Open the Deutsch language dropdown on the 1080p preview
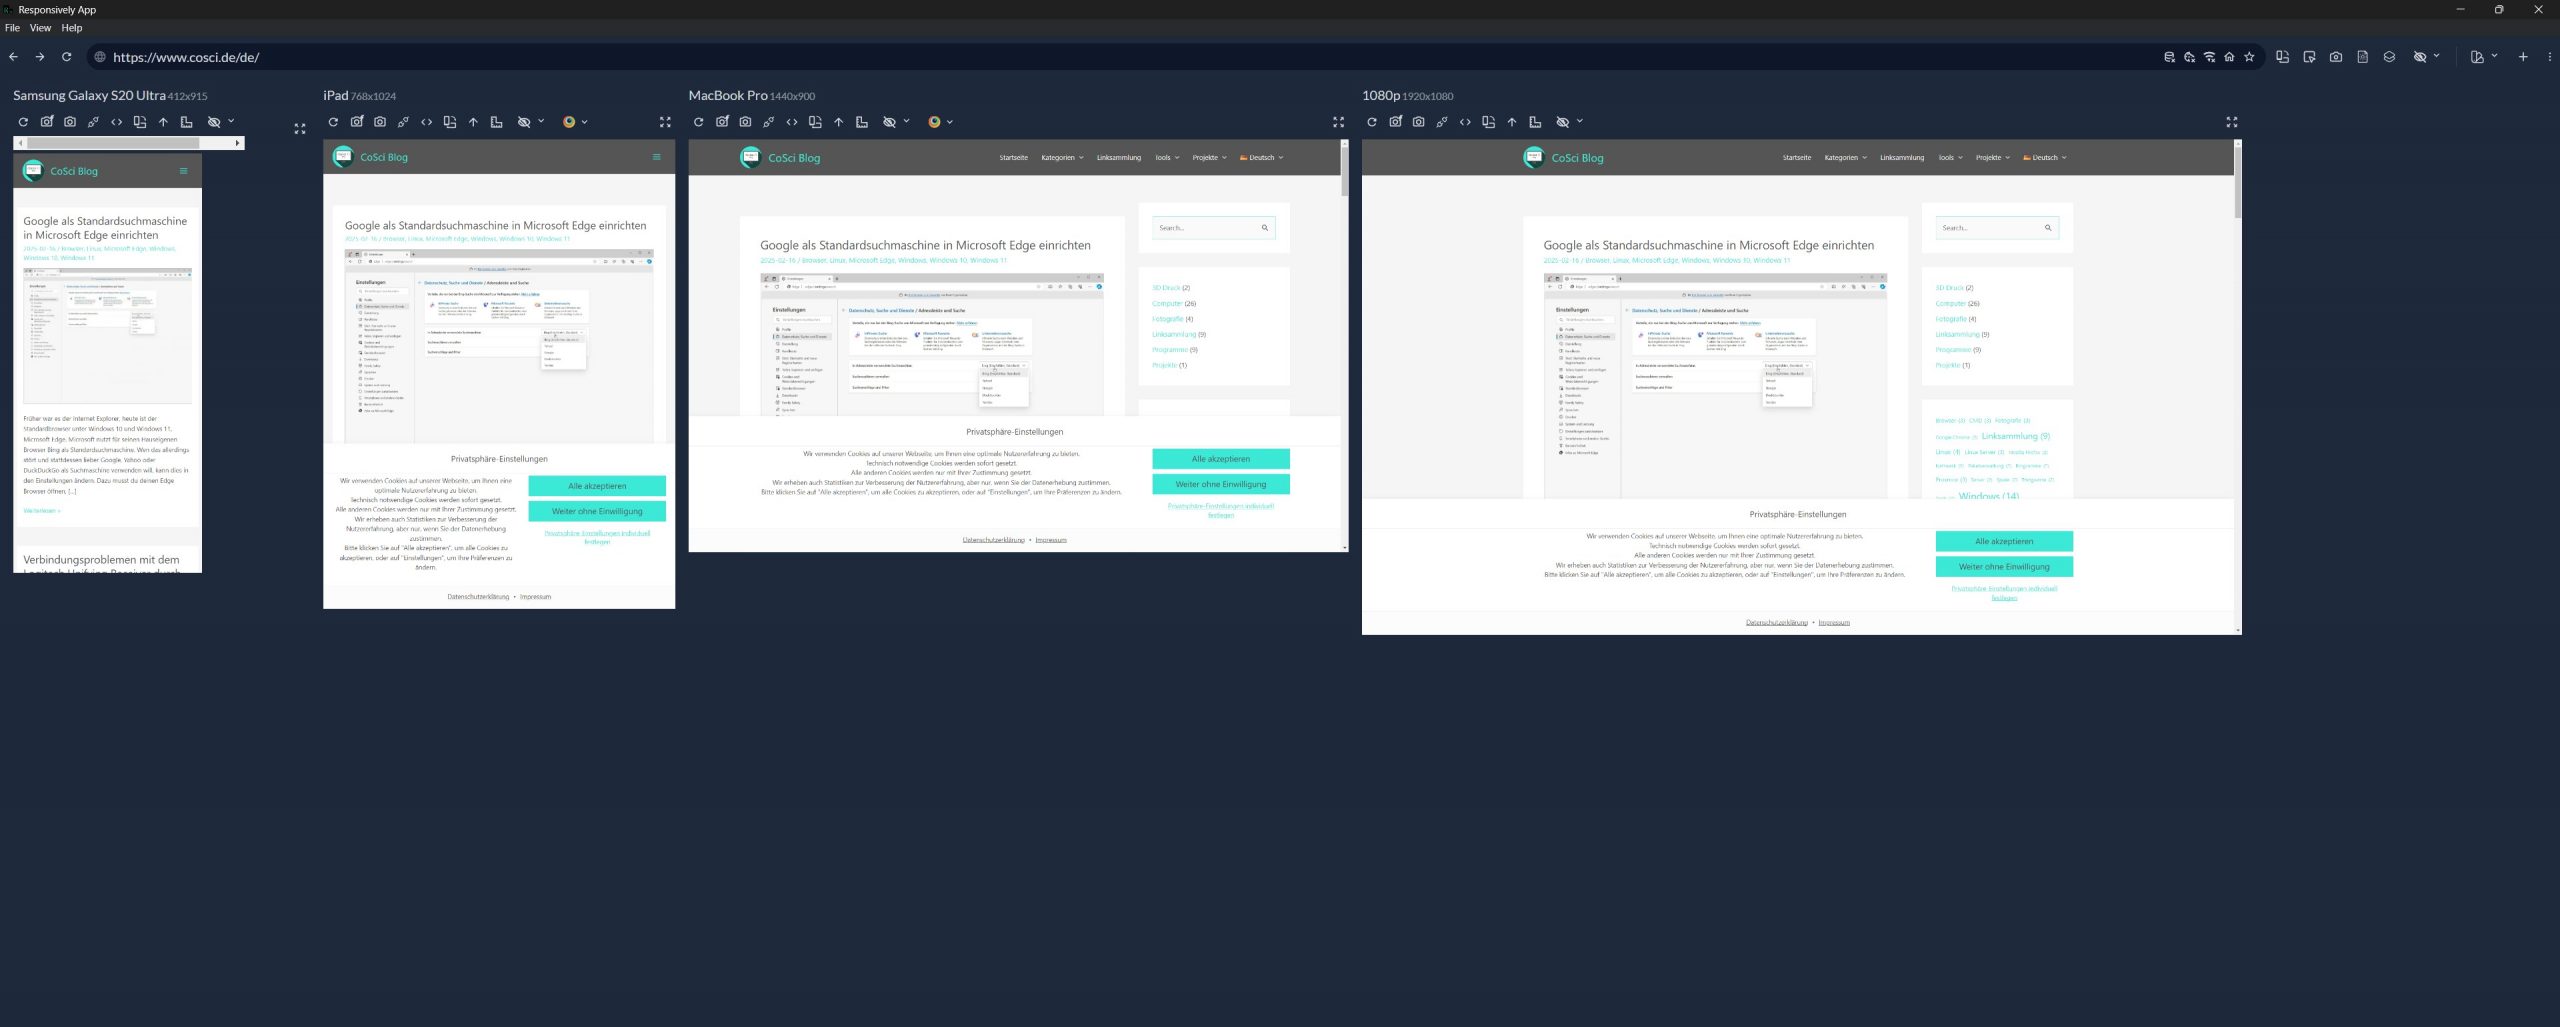This screenshot has height=1027, width=2560. [x=2044, y=157]
